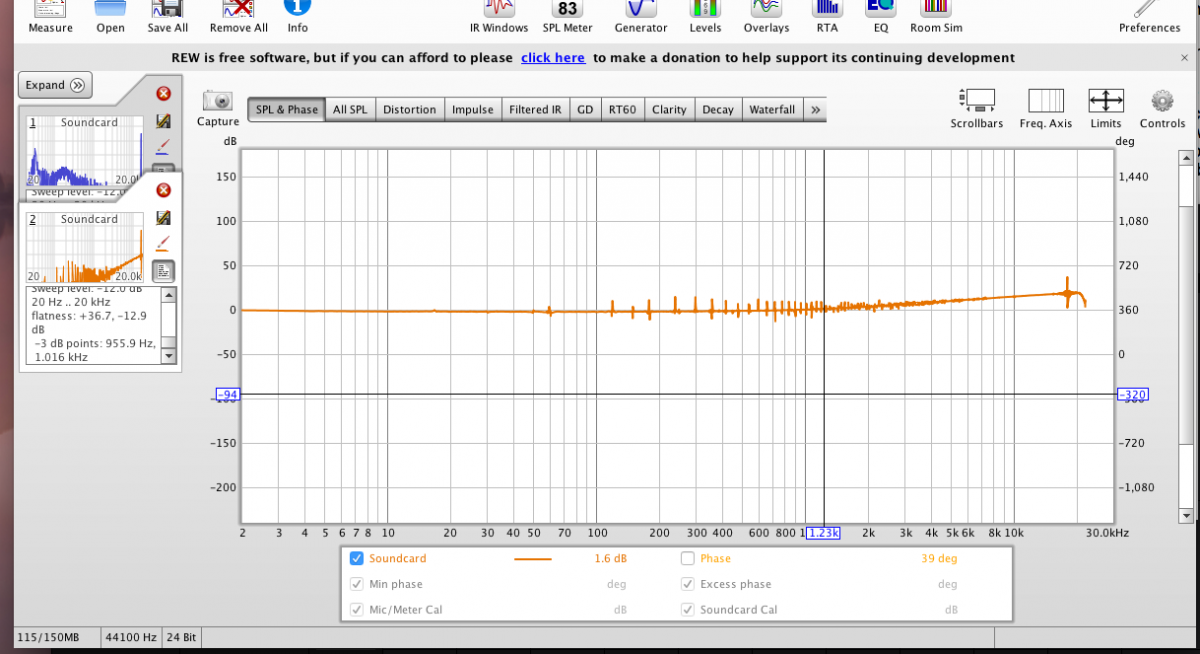This screenshot has width=1200, height=654.
Task: Open the RTA analyzer
Action: click(x=826, y=9)
